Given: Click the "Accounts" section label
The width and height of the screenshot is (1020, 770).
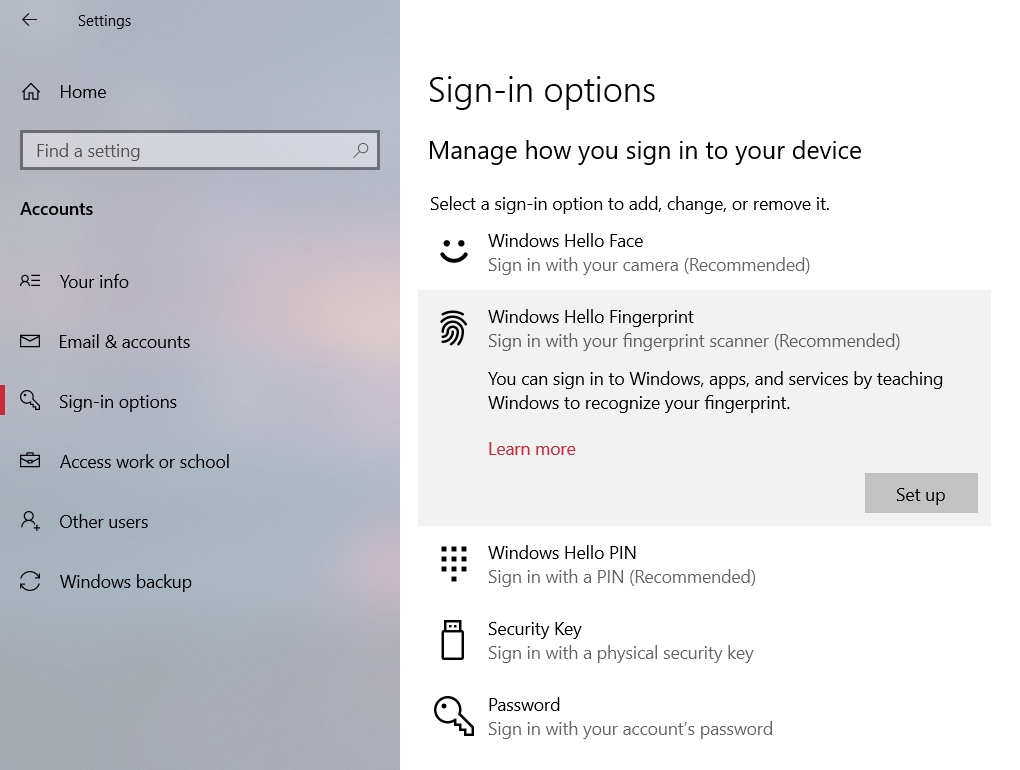Looking at the screenshot, I should tap(57, 209).
